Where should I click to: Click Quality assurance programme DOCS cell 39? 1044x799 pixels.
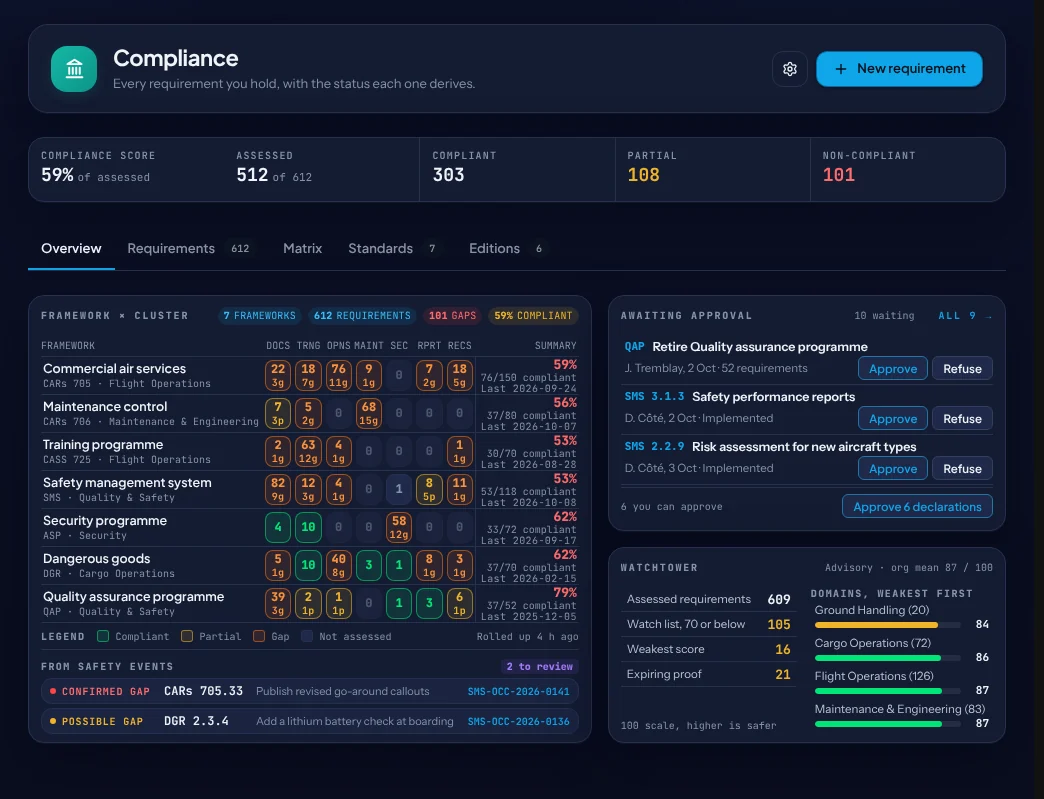point(278,603)
